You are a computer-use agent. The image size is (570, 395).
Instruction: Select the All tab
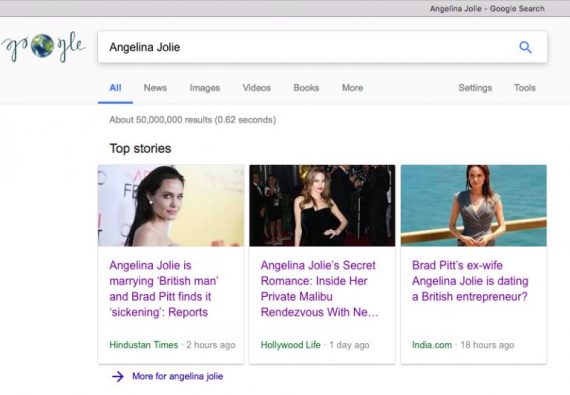click(115, 88)
